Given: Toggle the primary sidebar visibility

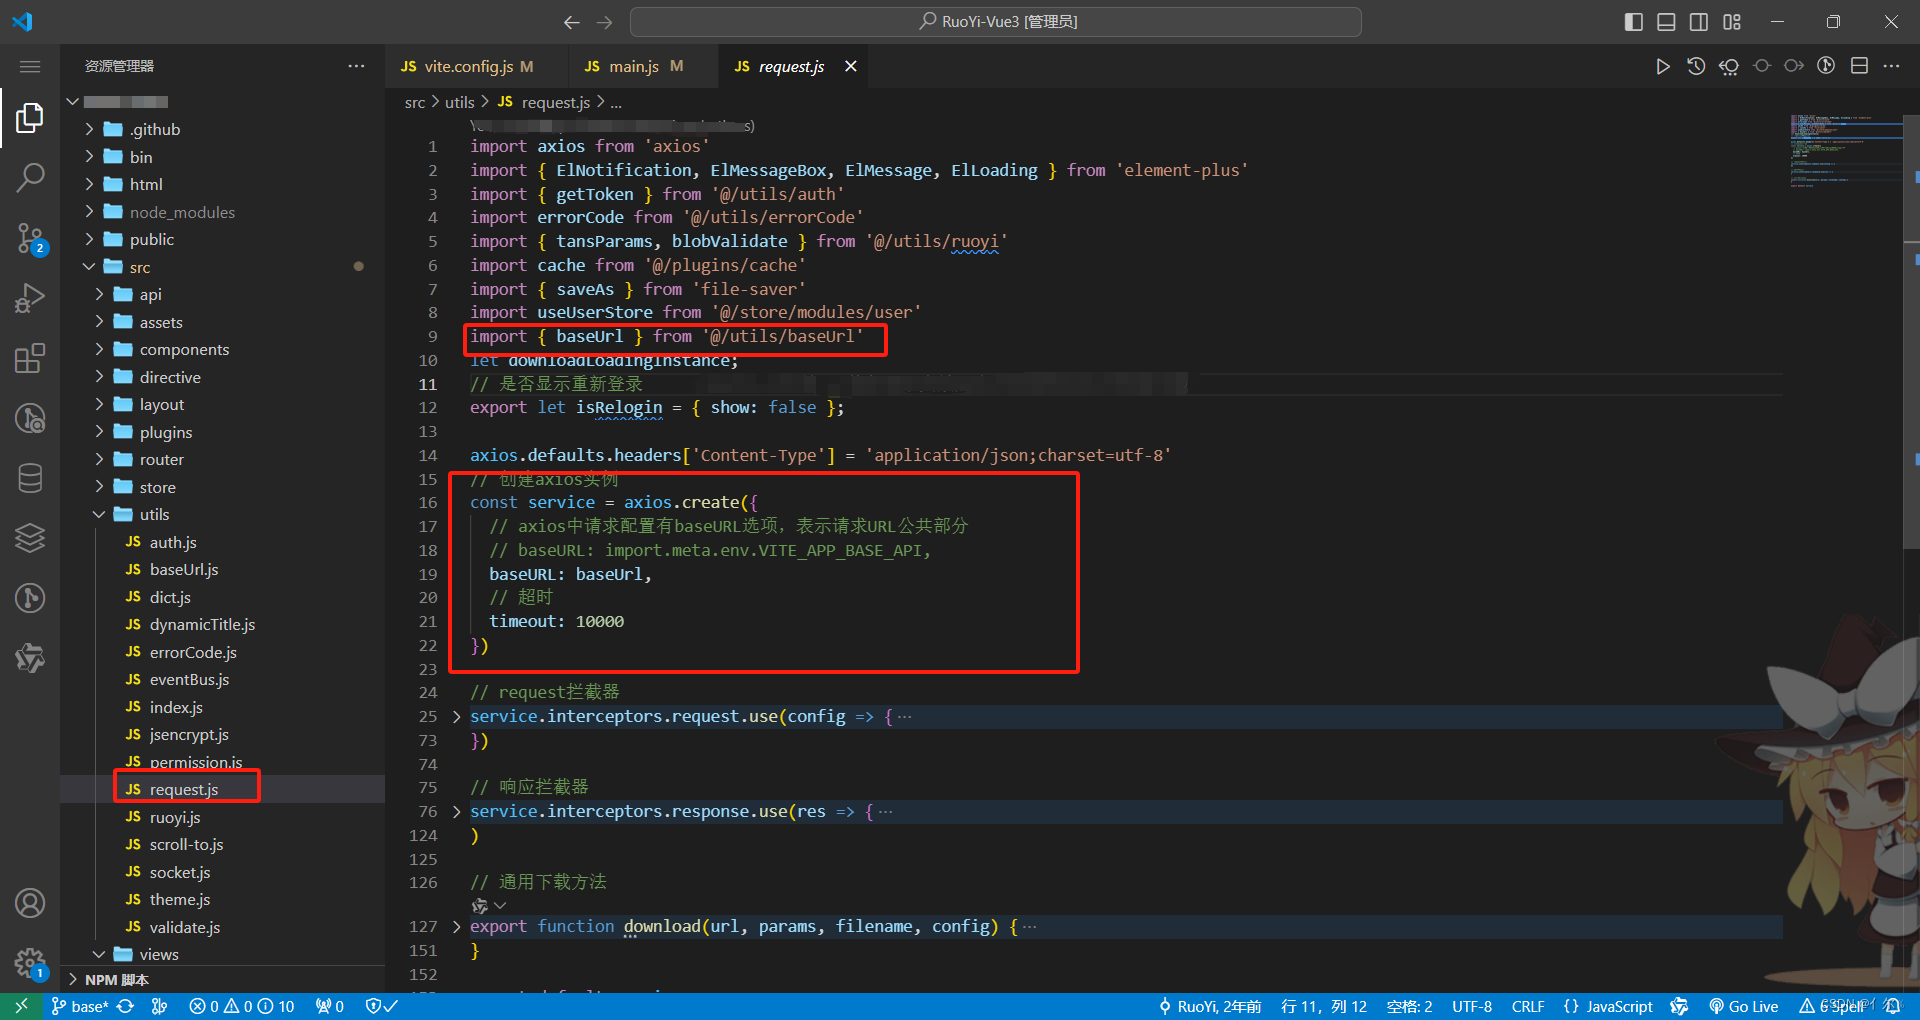Looking at the screenshot, I should pyautogui.click(x=1632, y=21).
